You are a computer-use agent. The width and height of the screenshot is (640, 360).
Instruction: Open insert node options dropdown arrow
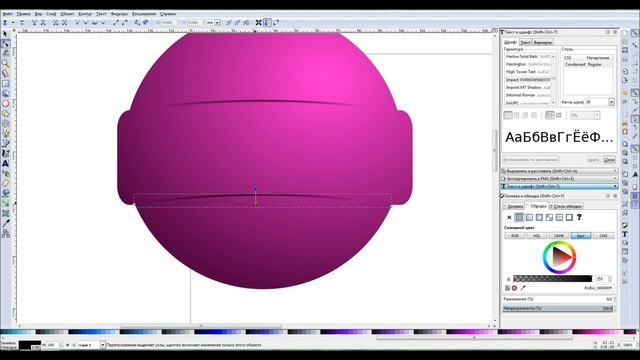click(x=13, y=23)
